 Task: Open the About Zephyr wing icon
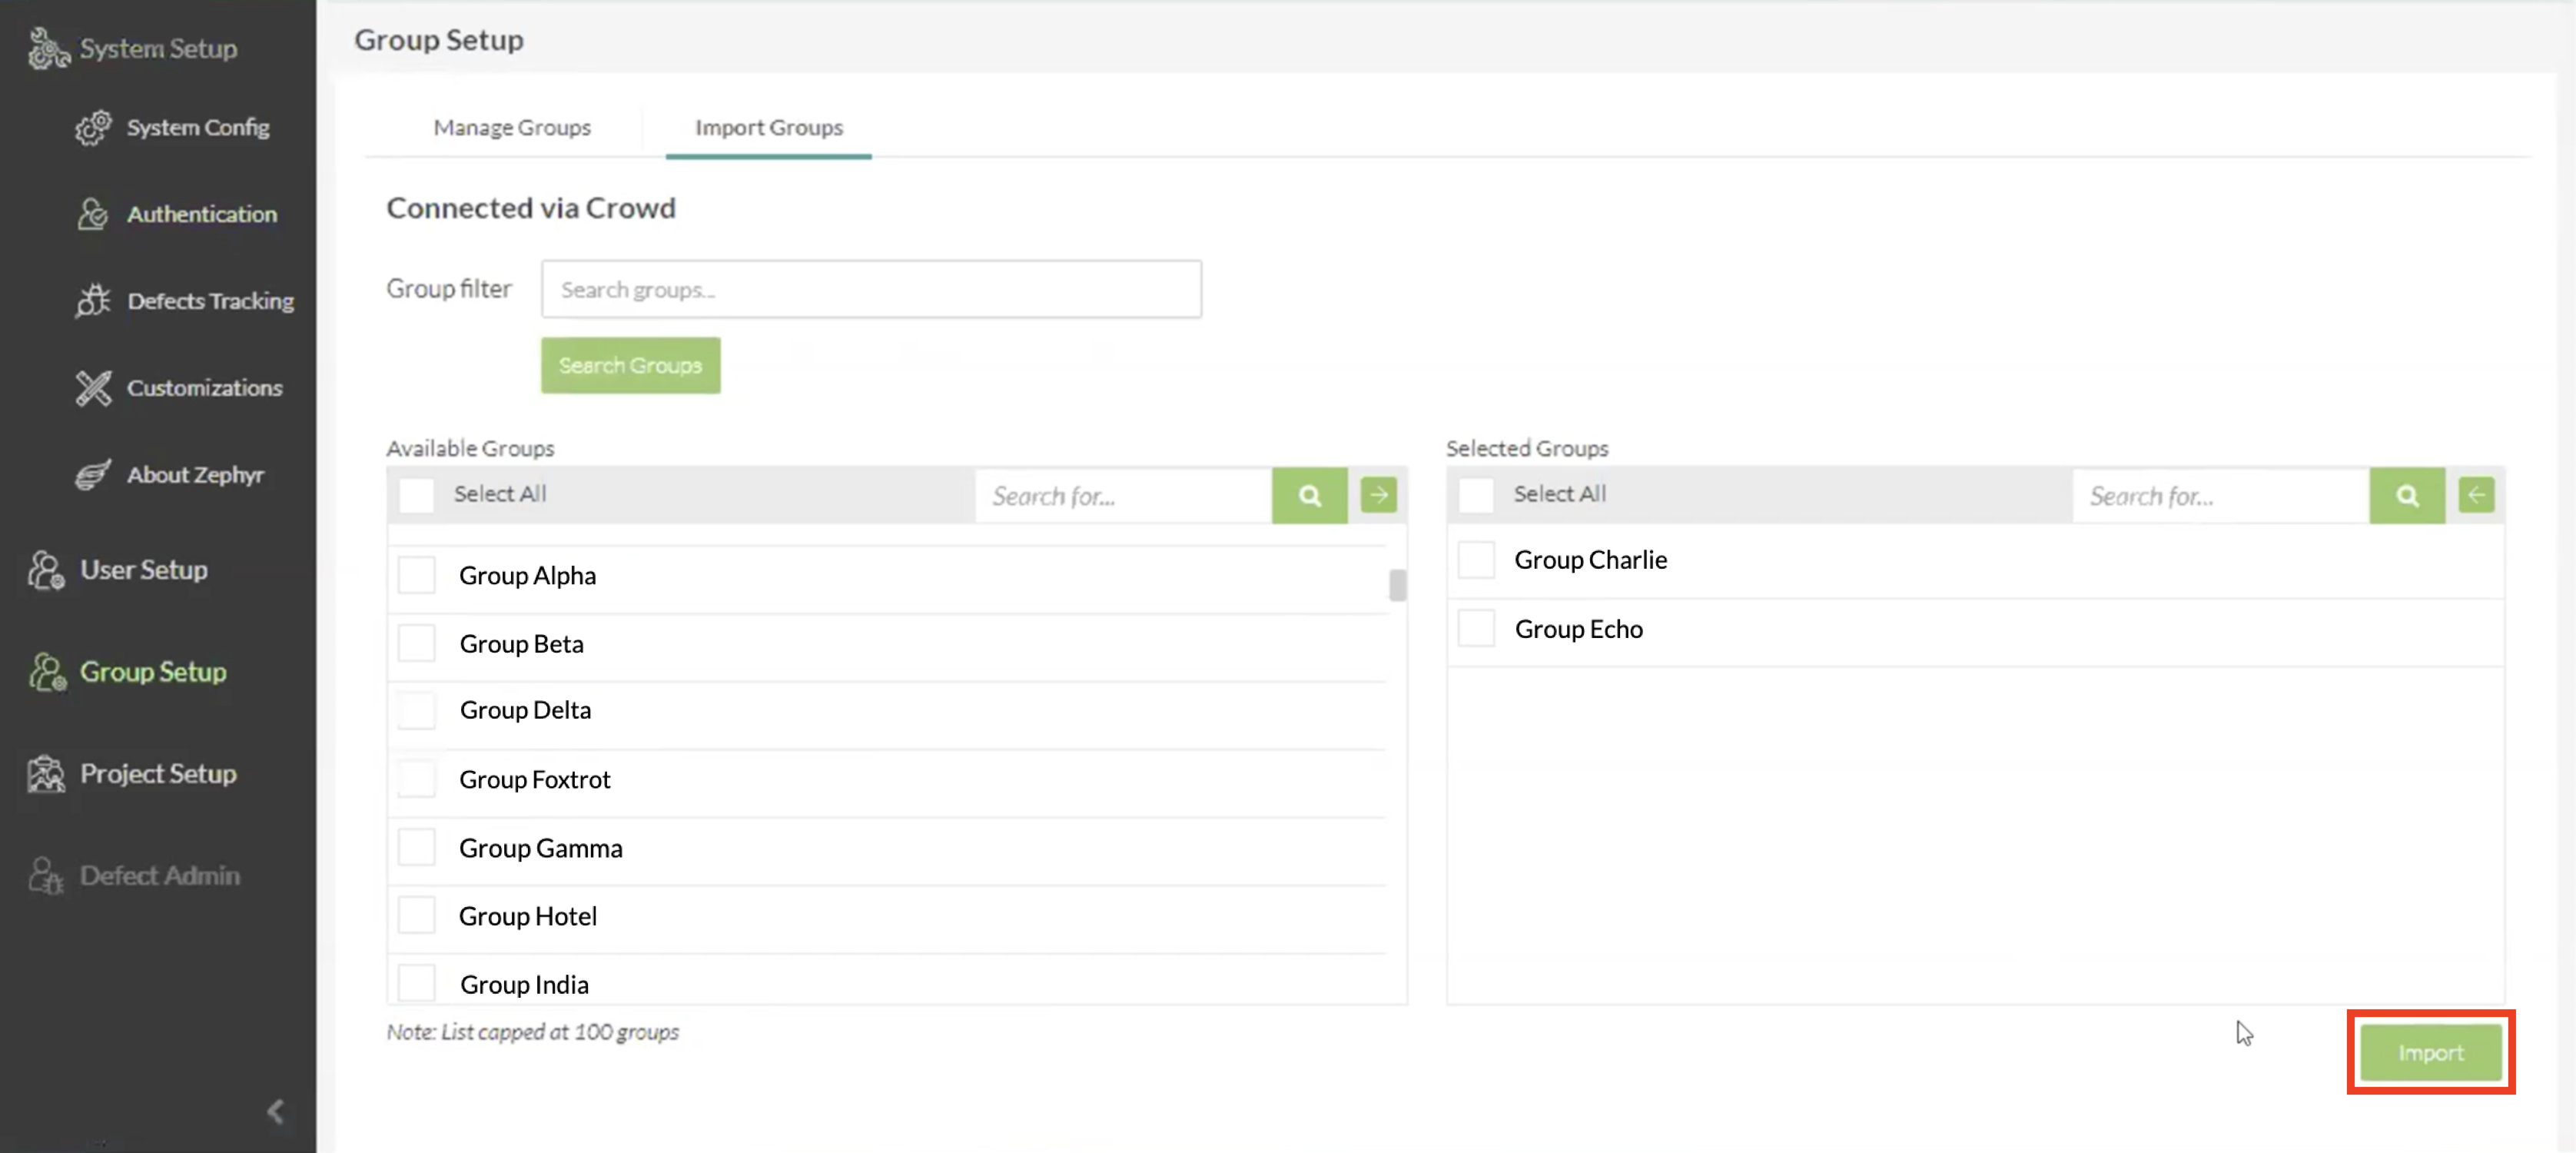coord(93,475)
